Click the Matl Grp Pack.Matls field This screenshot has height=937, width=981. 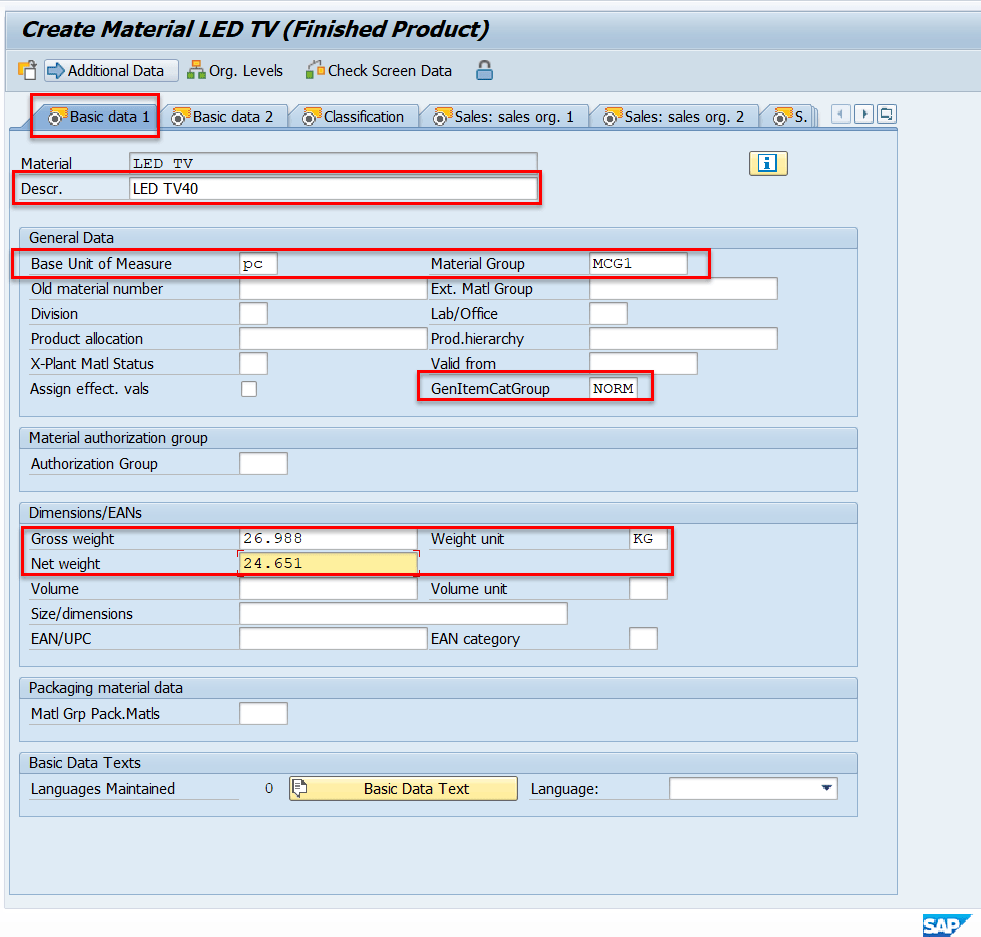pos(263,714)
